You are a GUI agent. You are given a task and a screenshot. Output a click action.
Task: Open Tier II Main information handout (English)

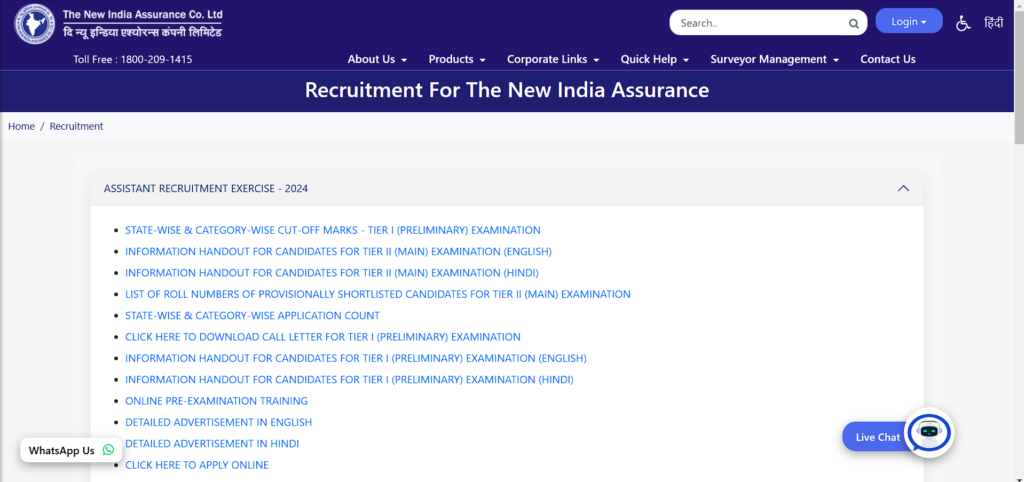[338, 251]
